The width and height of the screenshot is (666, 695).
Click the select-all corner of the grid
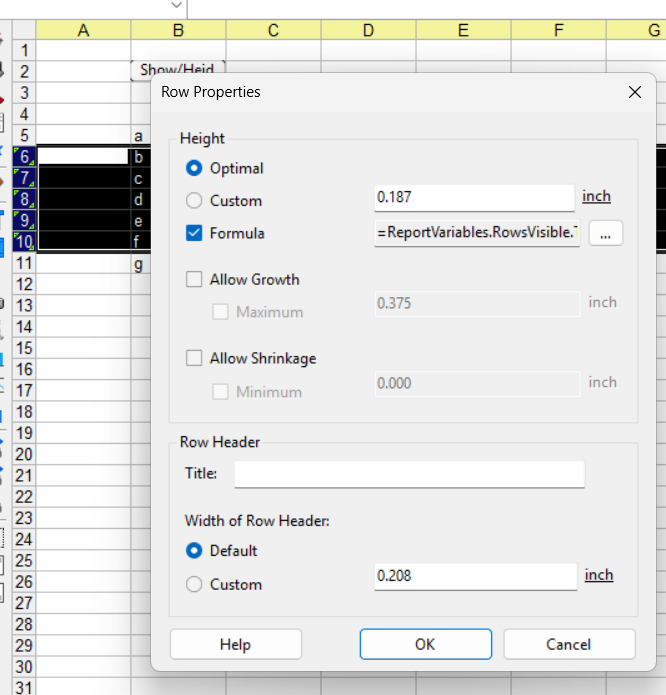click(x=24, y=30)
